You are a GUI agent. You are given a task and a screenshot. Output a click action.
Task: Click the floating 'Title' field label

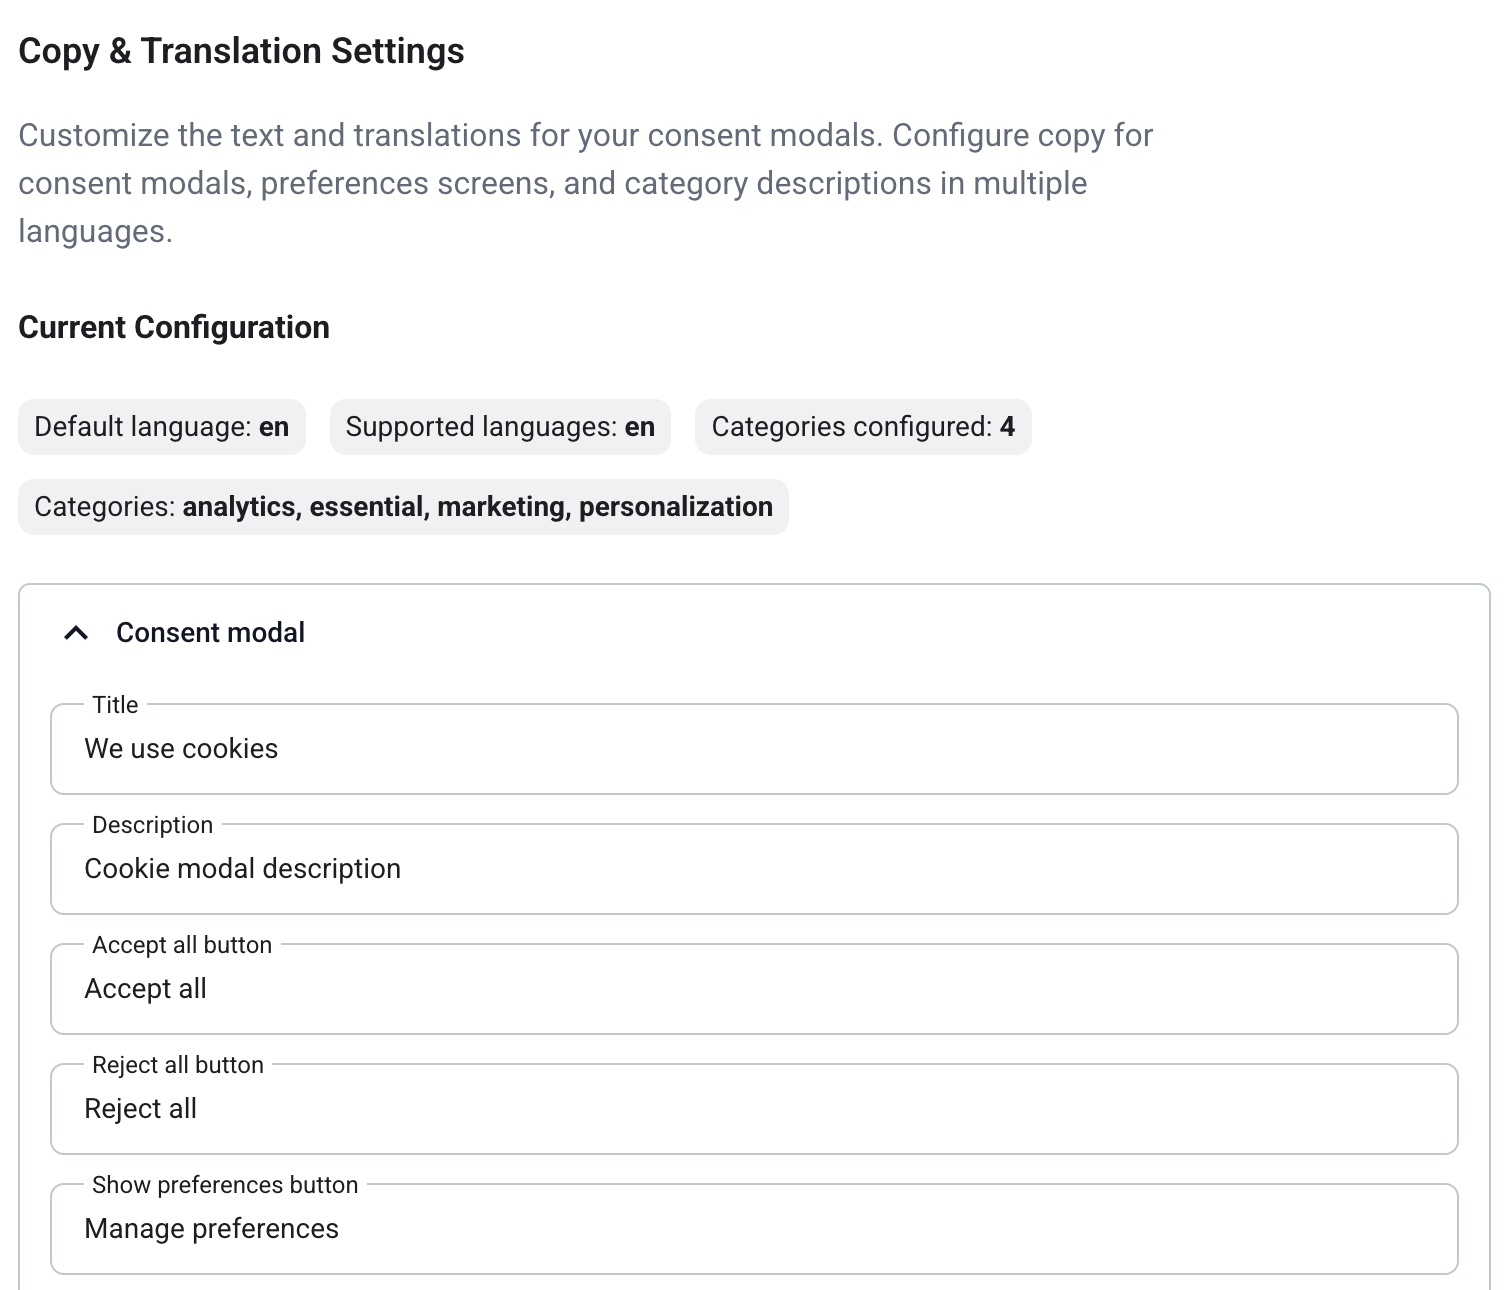(x=115, y=705)
